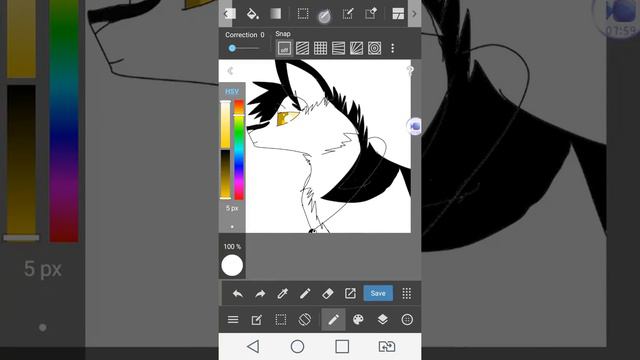This screenshot has height=360, width=640.
Task: Open the dotted grid shortcut settings
Action: point(407,293)
